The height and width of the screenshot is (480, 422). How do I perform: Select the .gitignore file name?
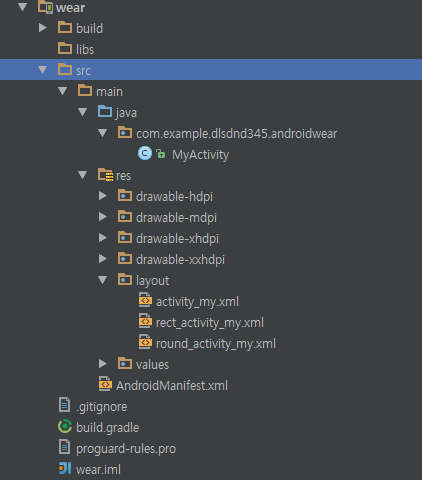point(102,407)
